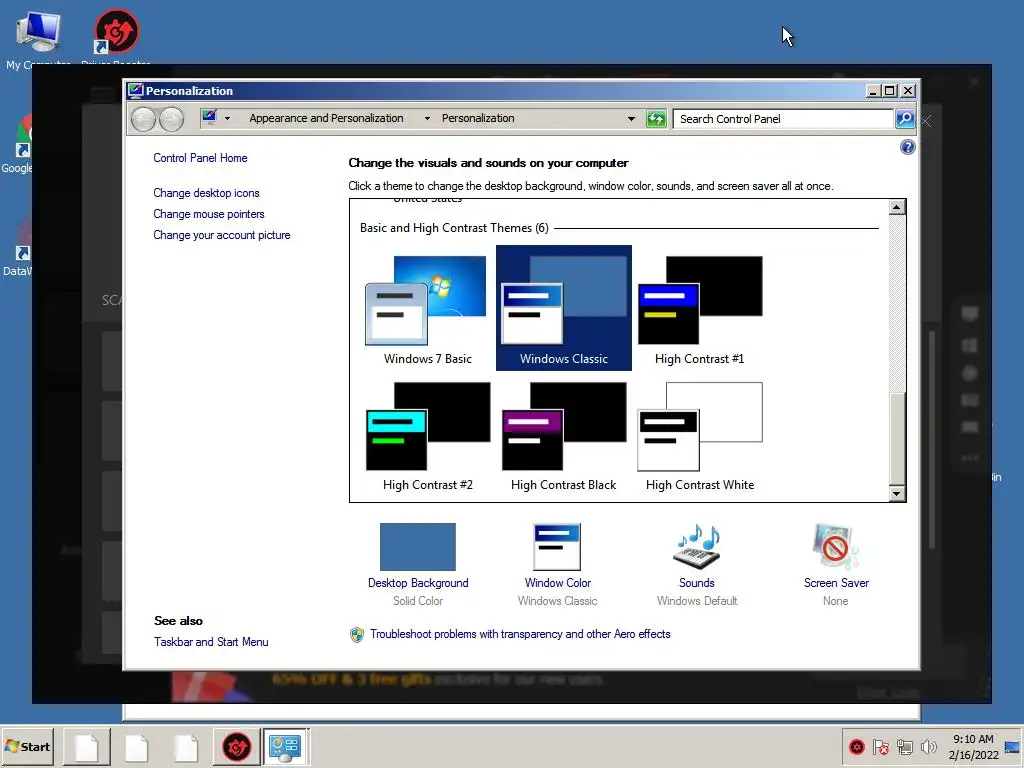Click the Show desktop tray icon
The image size is (1024, 768).
[x=1012, y=747]
